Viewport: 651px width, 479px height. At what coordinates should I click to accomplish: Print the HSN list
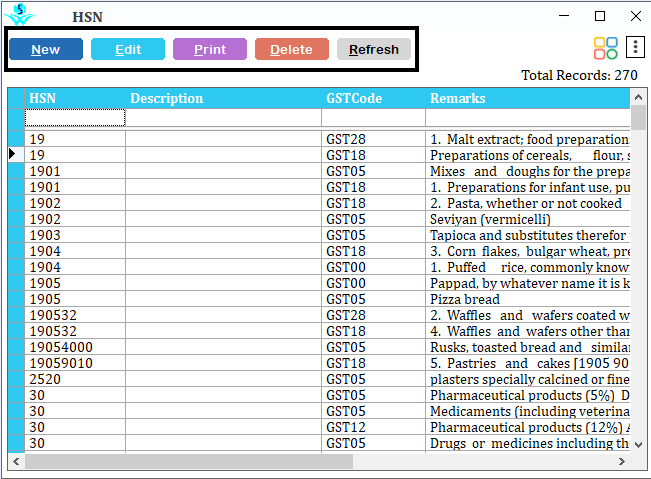tap(210, 49)
